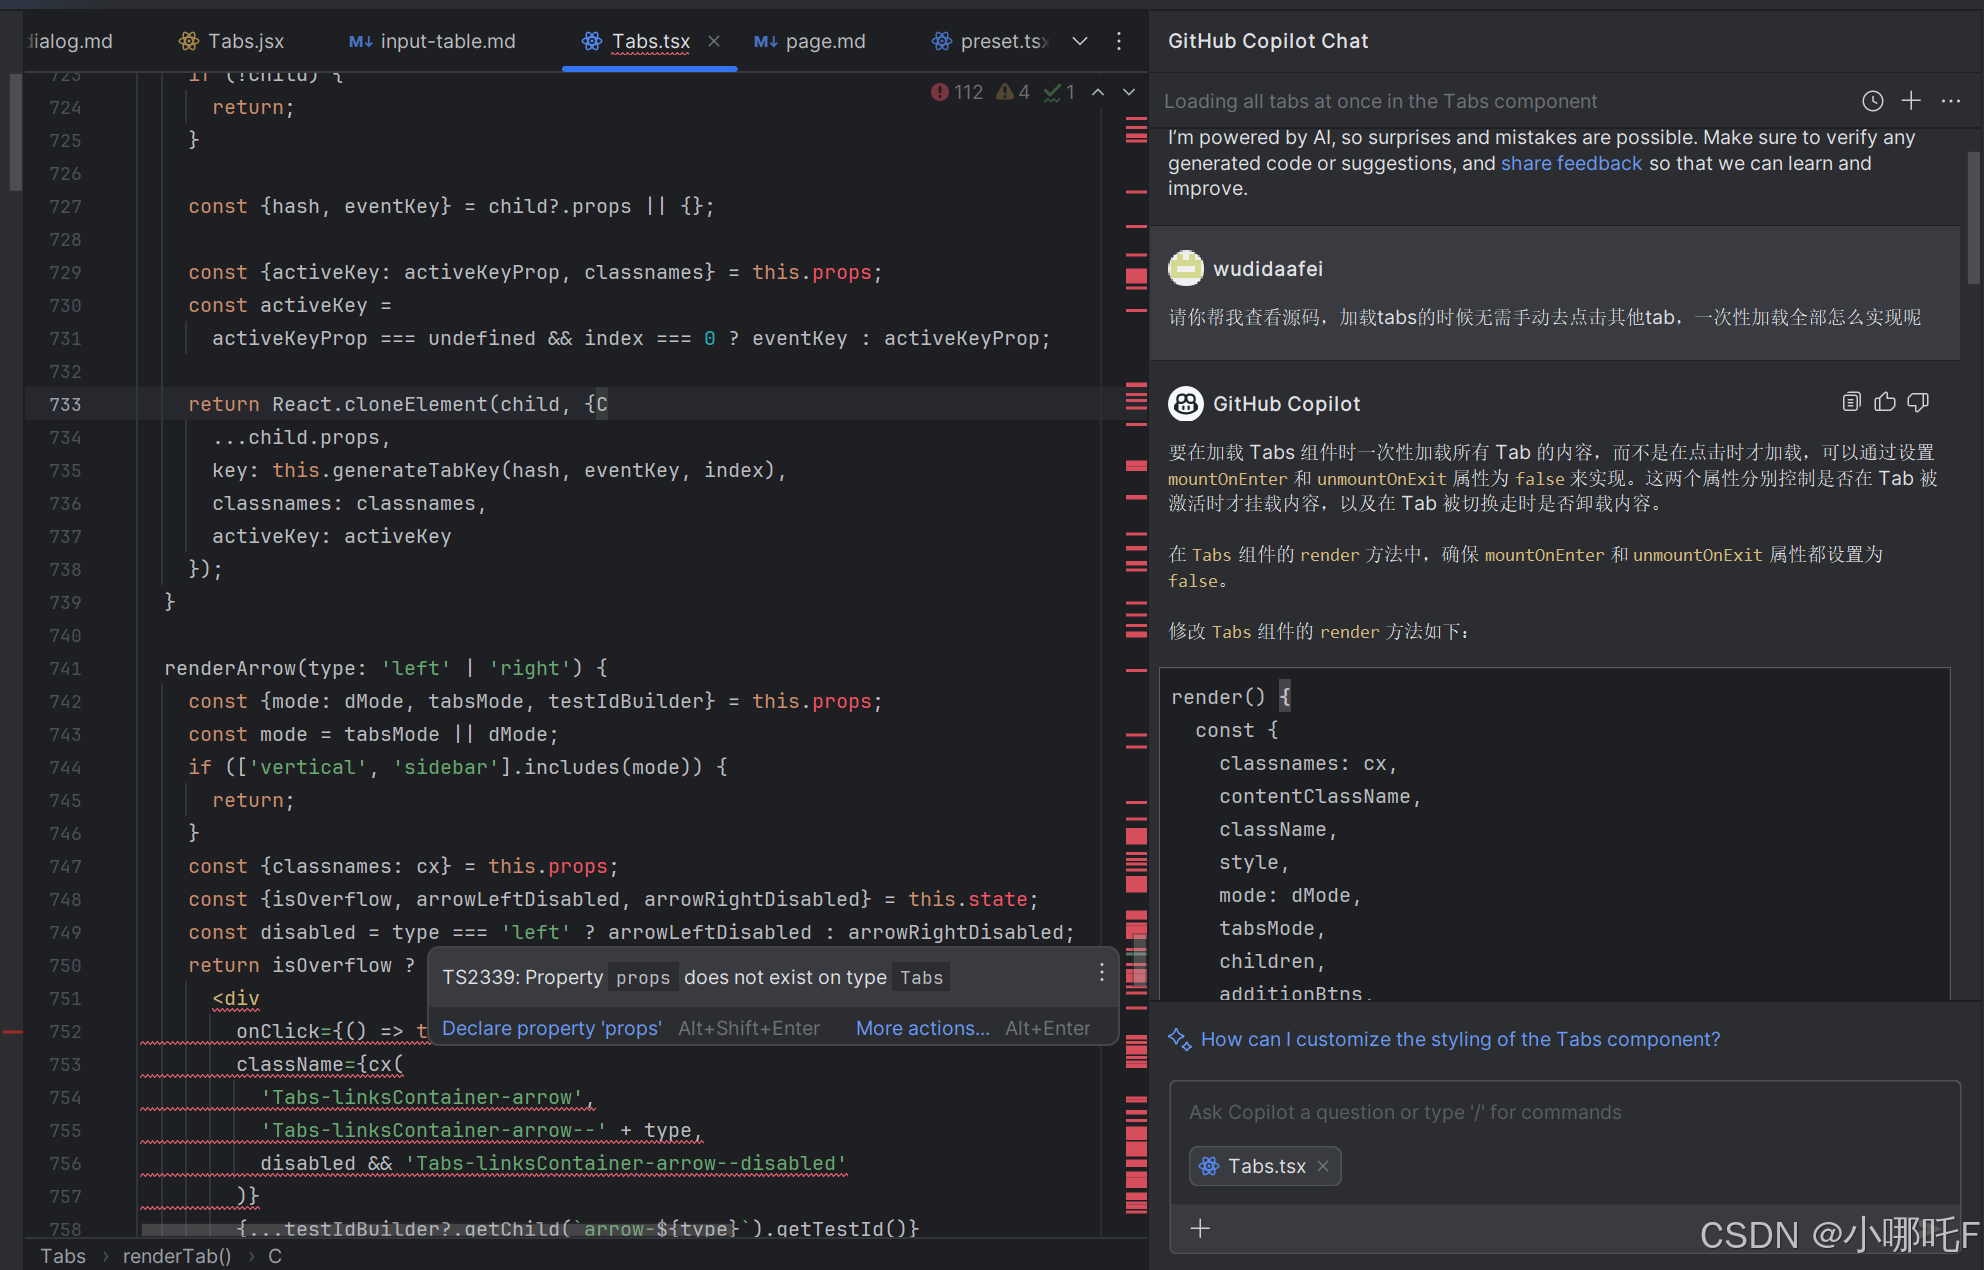Click the 4 warnings indicator
The image size is (1984, 1270).
(x=1013, y=91)
